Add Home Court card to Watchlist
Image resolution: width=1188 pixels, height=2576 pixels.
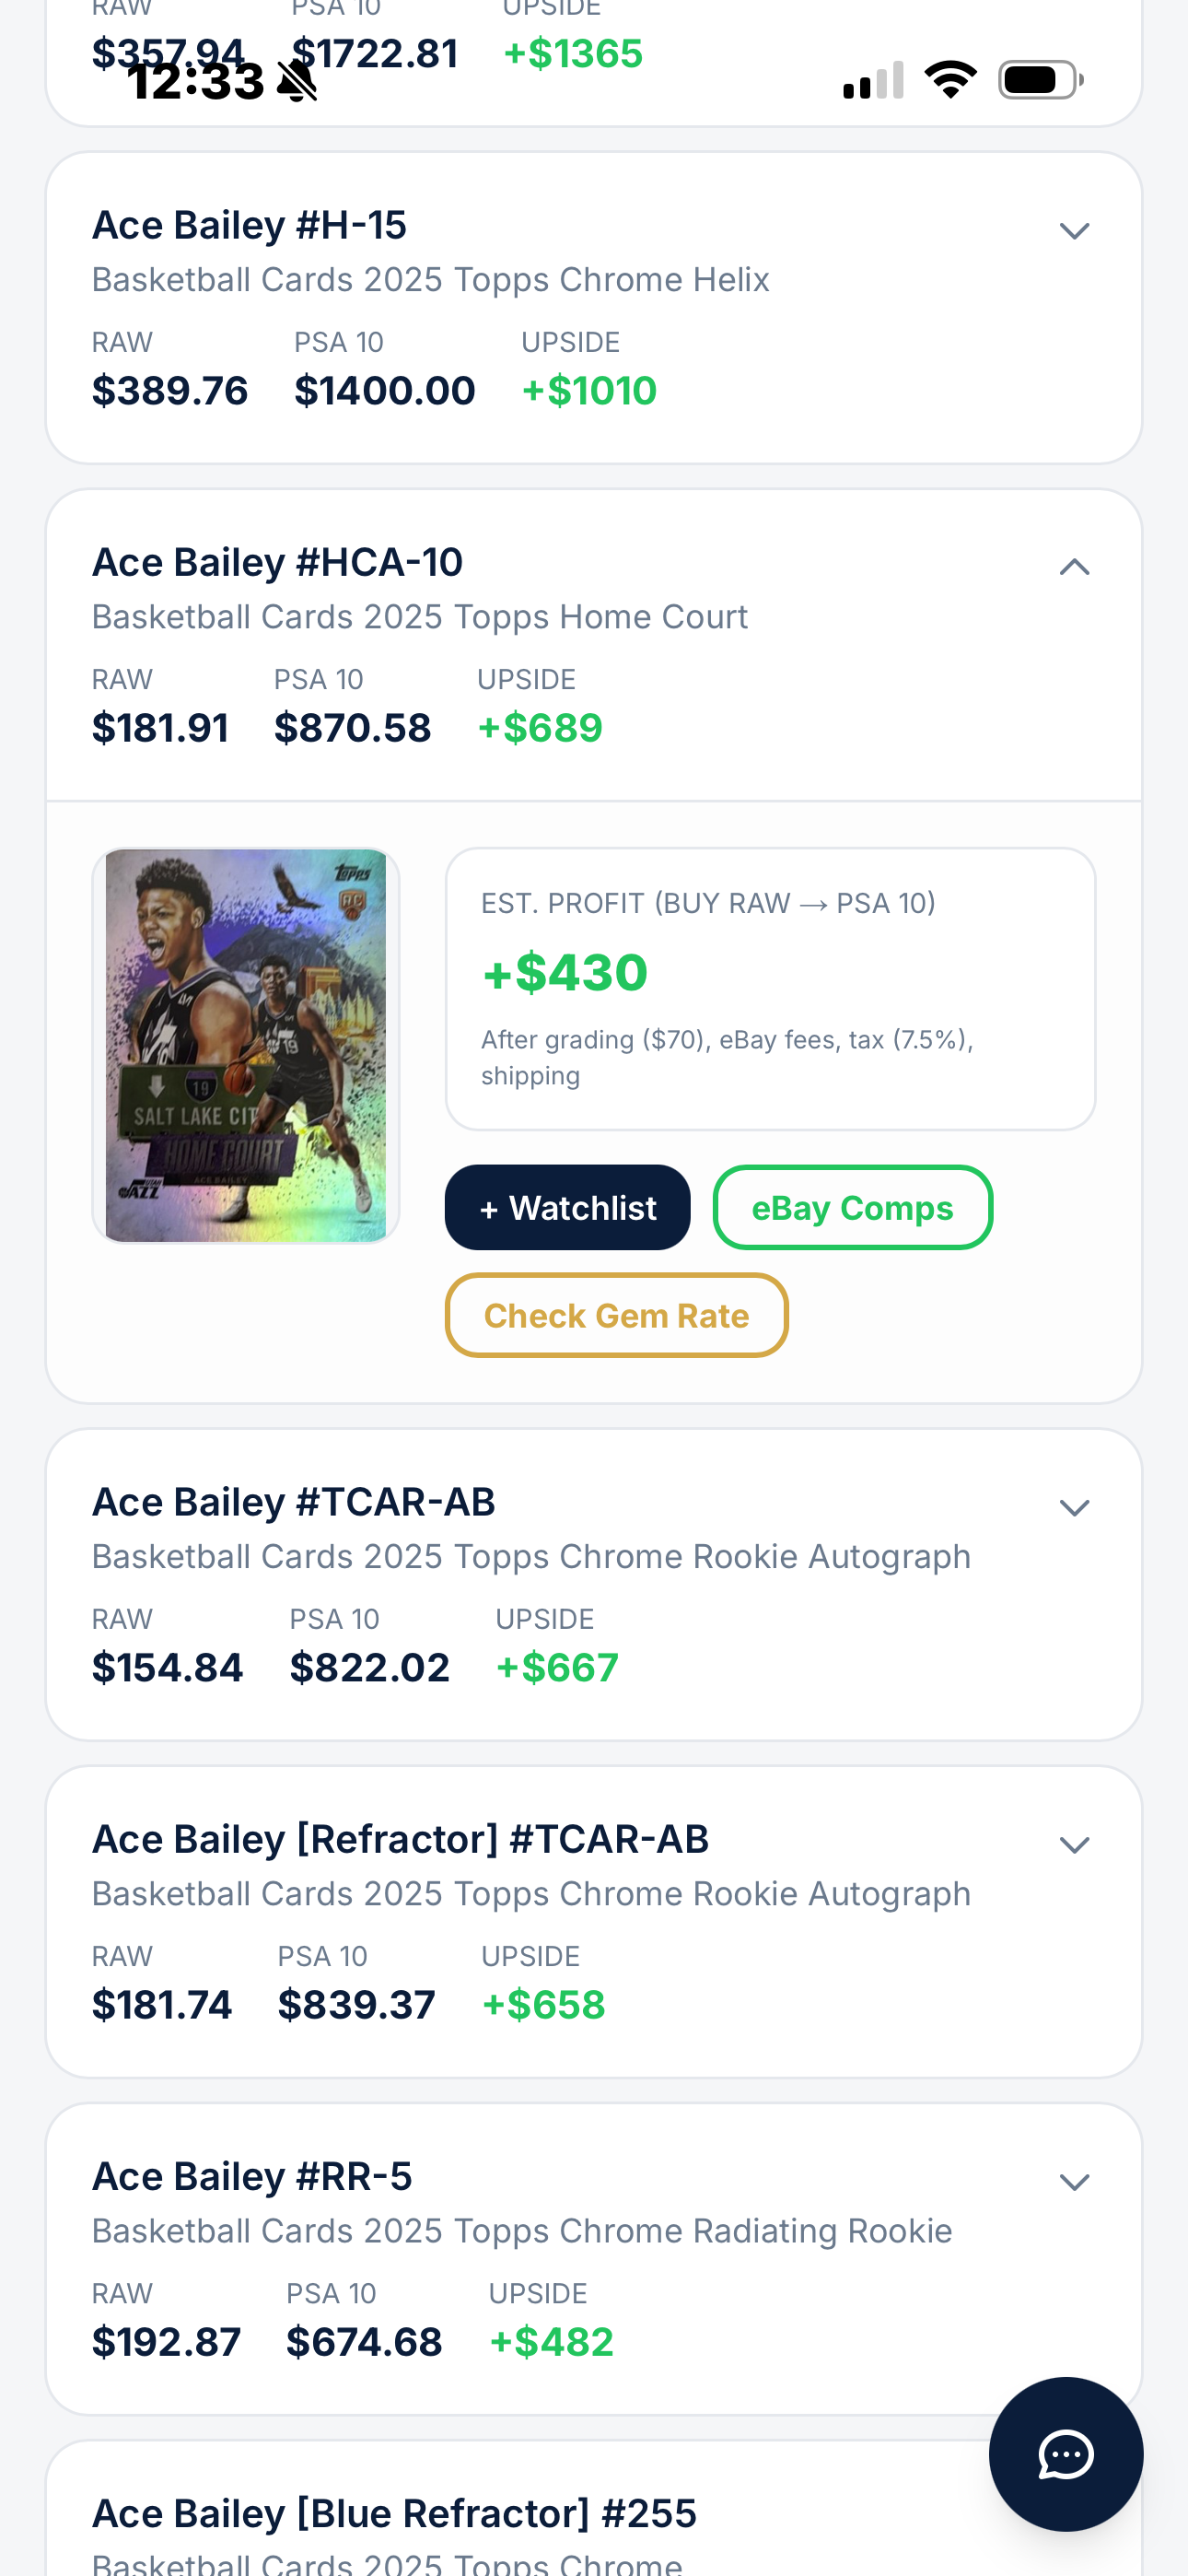click(567, 1207)
